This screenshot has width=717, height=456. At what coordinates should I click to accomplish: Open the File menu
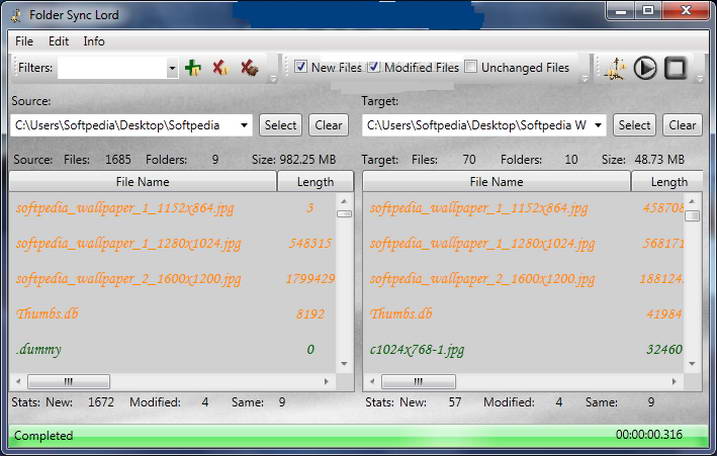[x=24, y=41]
